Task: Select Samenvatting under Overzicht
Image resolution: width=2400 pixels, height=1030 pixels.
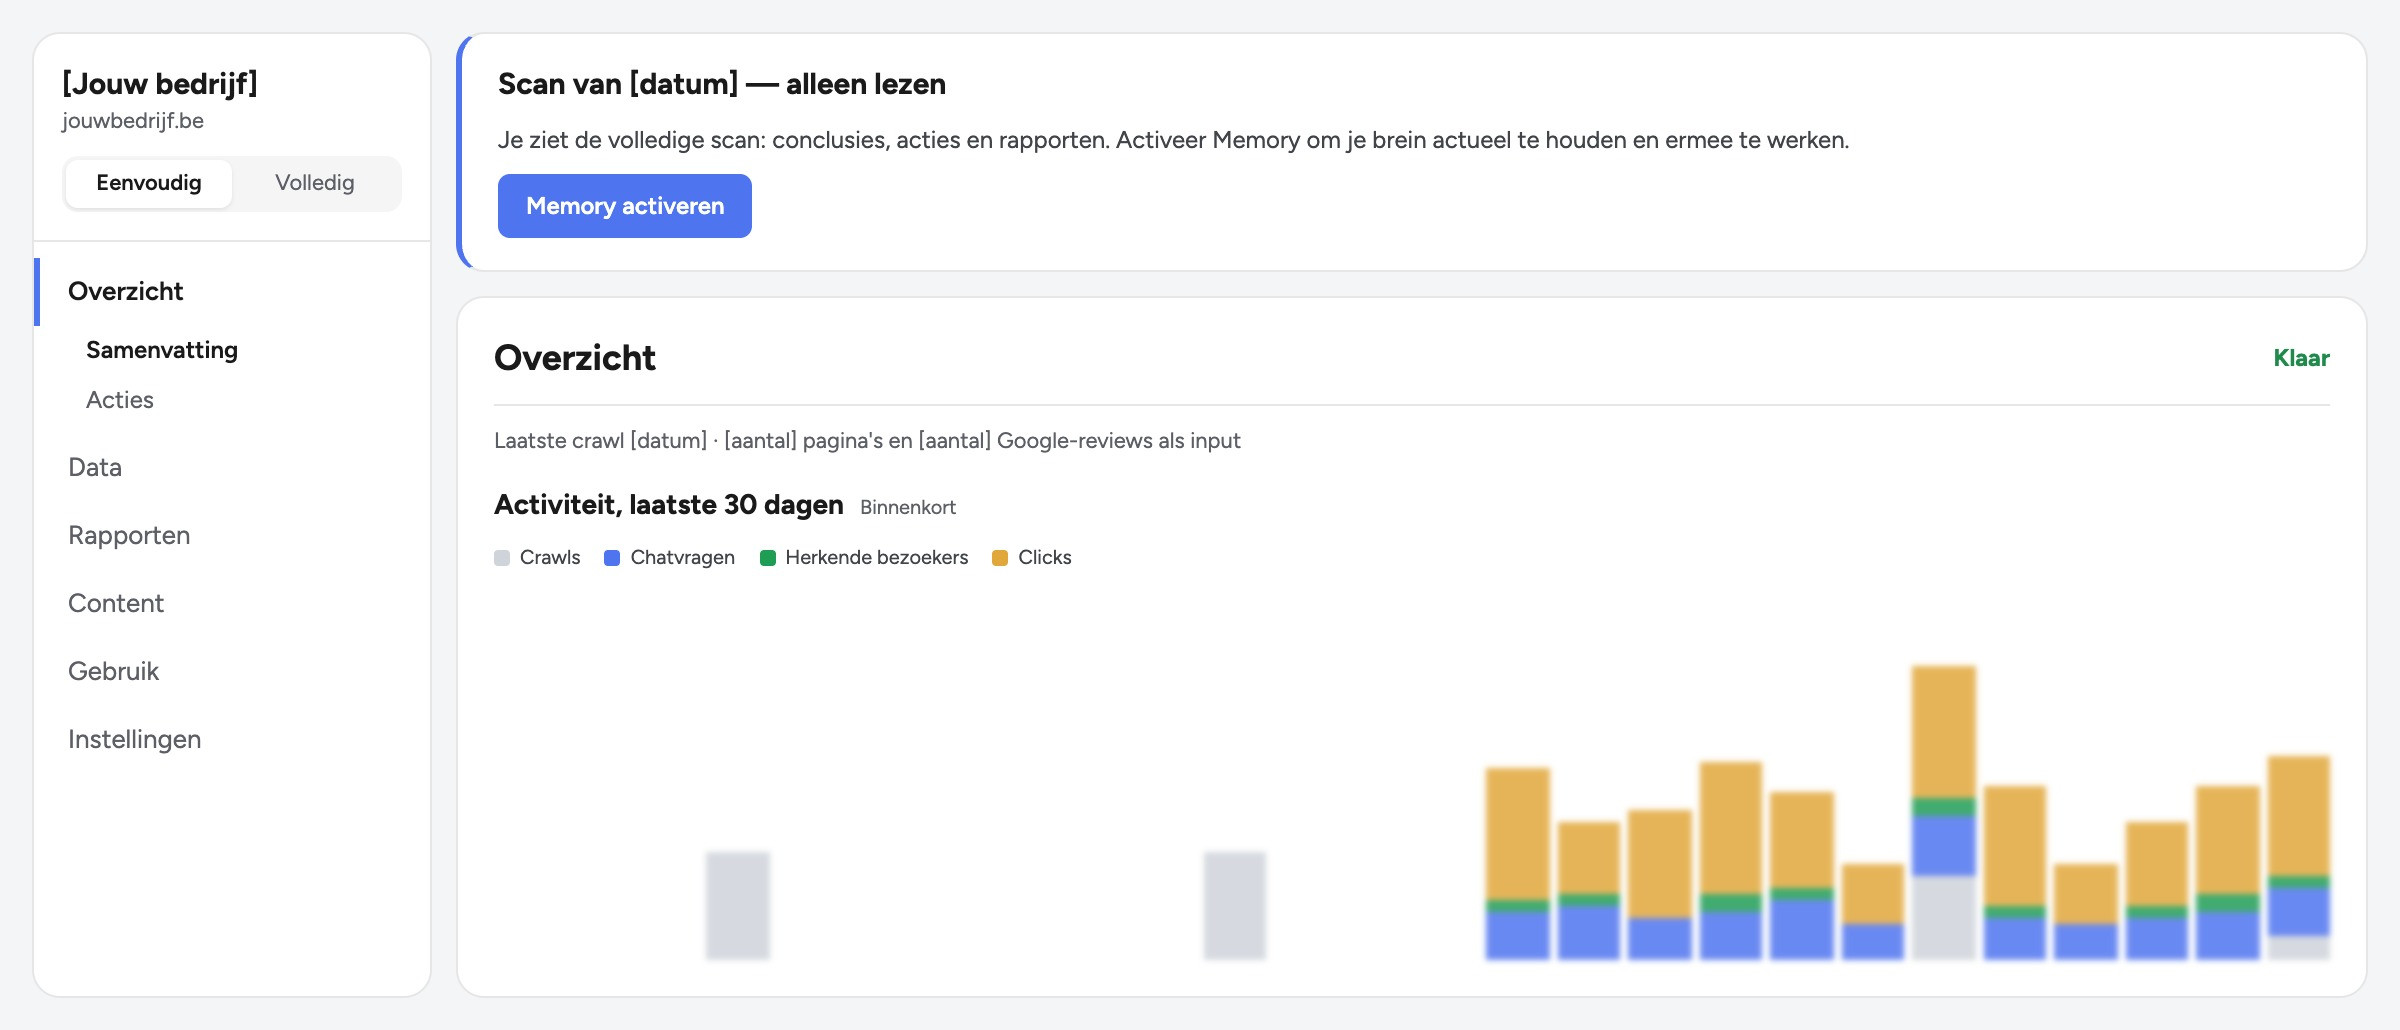Action: [162, 350]
